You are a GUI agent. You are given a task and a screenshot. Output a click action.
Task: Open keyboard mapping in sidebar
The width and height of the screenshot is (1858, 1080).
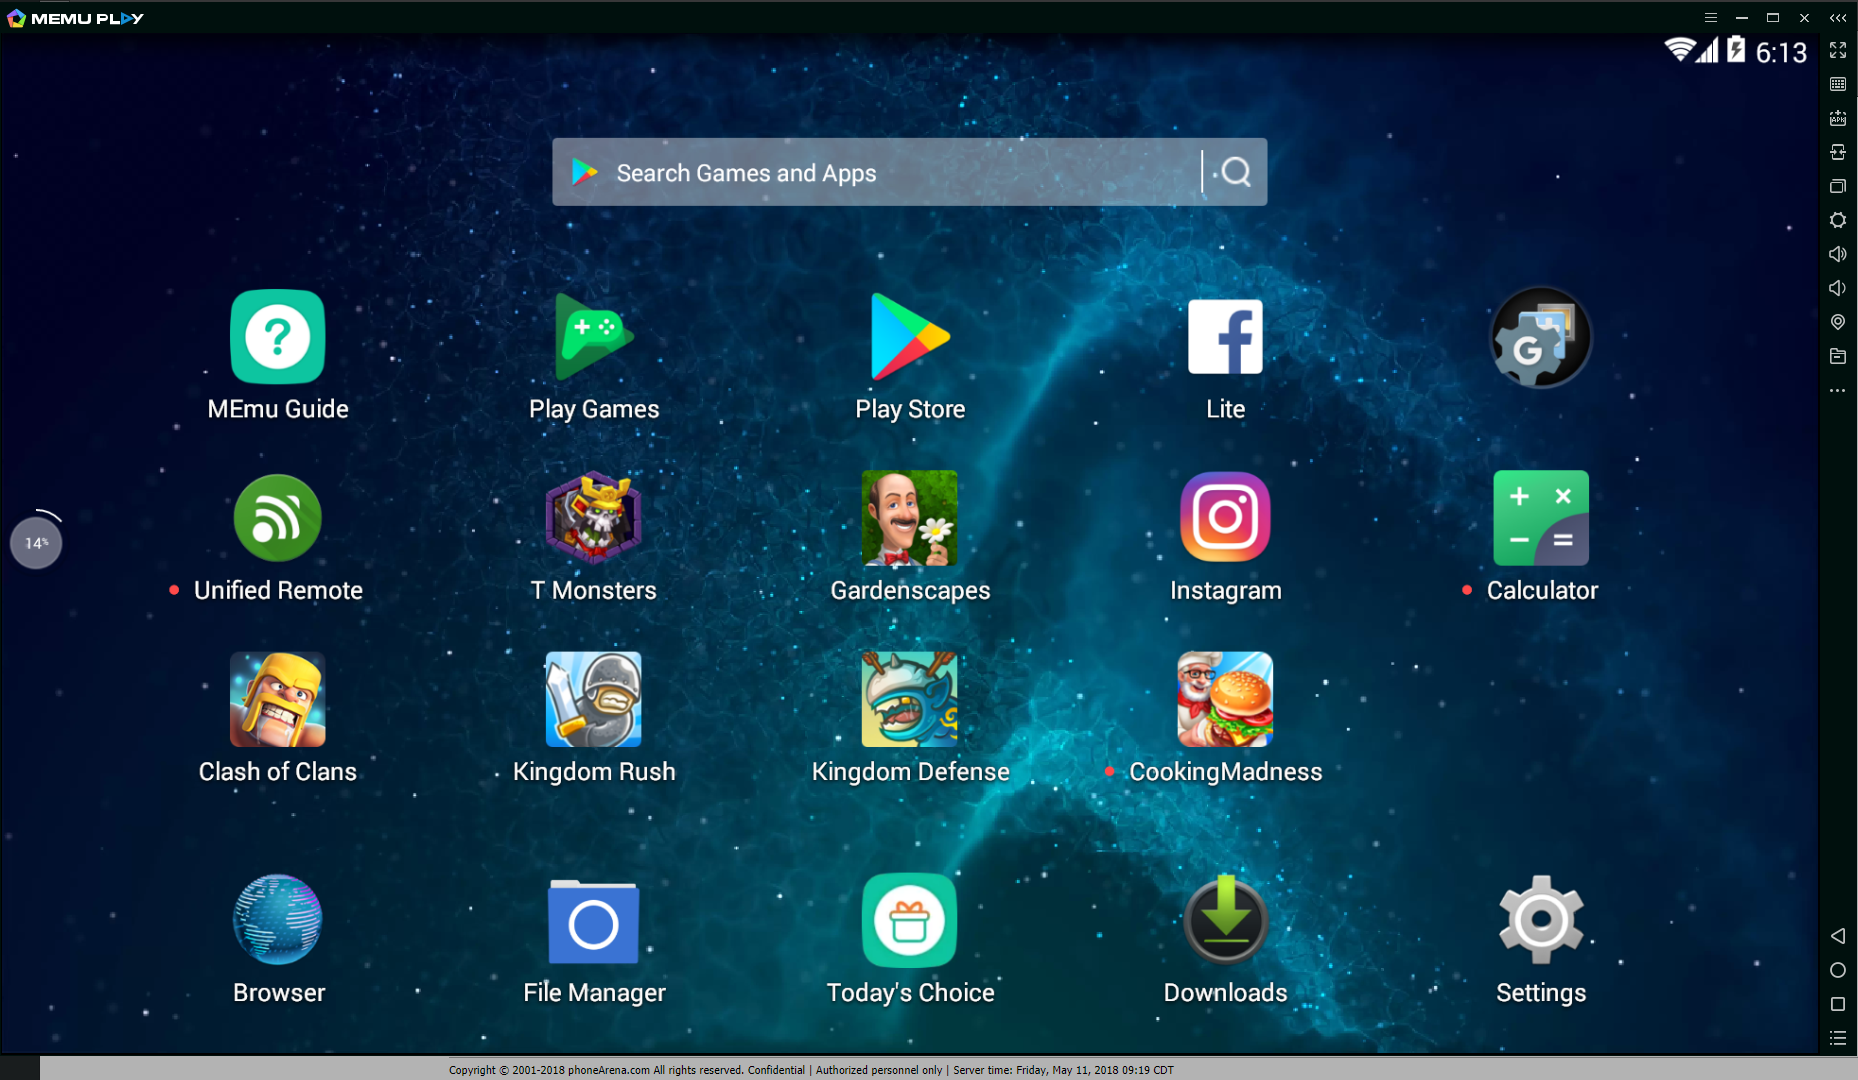coord(1838,84)
